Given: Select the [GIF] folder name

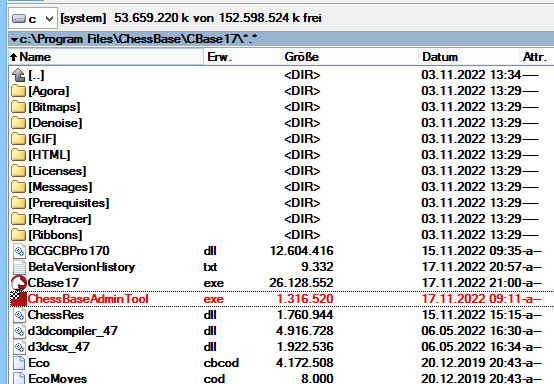Looking at the screenshot, I should point(42,139).
